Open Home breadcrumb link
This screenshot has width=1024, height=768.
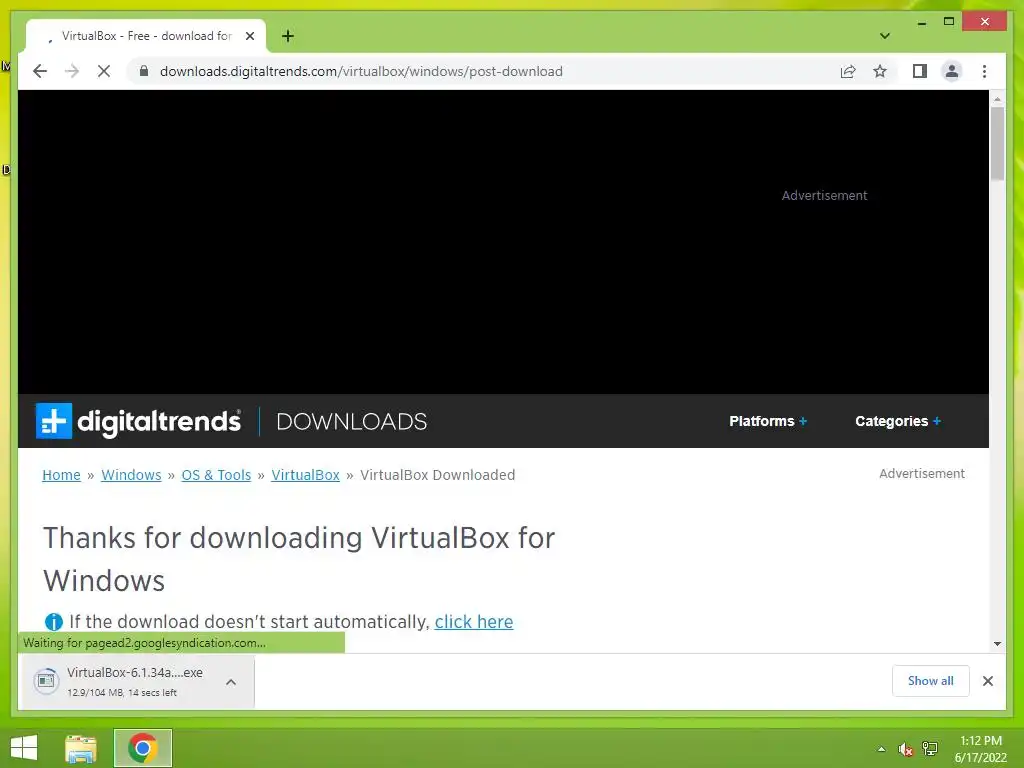point(61,475)
